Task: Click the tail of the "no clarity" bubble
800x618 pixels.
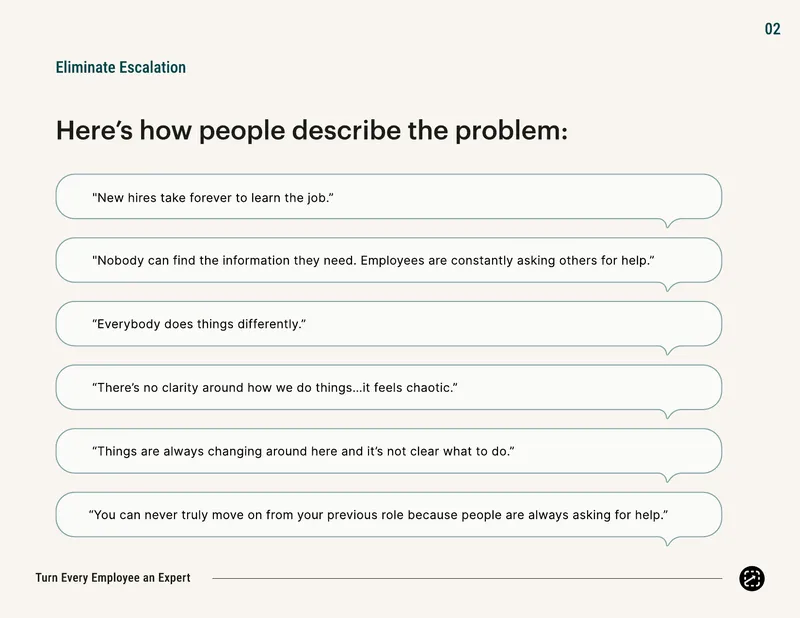Action: tap(667, 414)
